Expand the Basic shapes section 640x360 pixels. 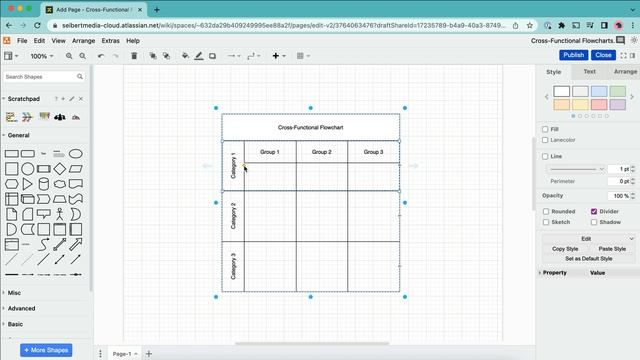pyautogui.click(x=15, y=324)
